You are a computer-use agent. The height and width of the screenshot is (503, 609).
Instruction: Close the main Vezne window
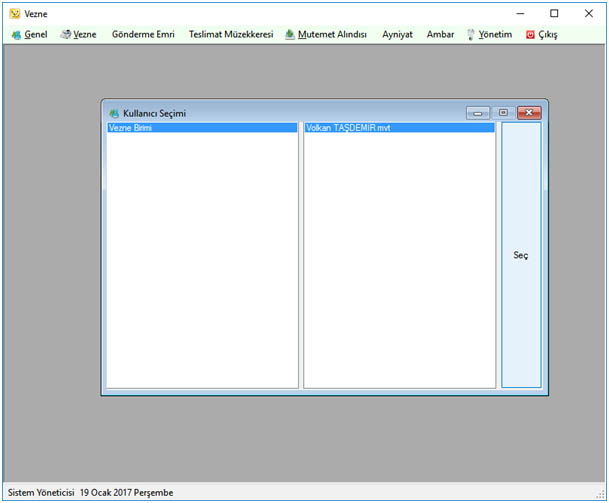tap(588, 14)
